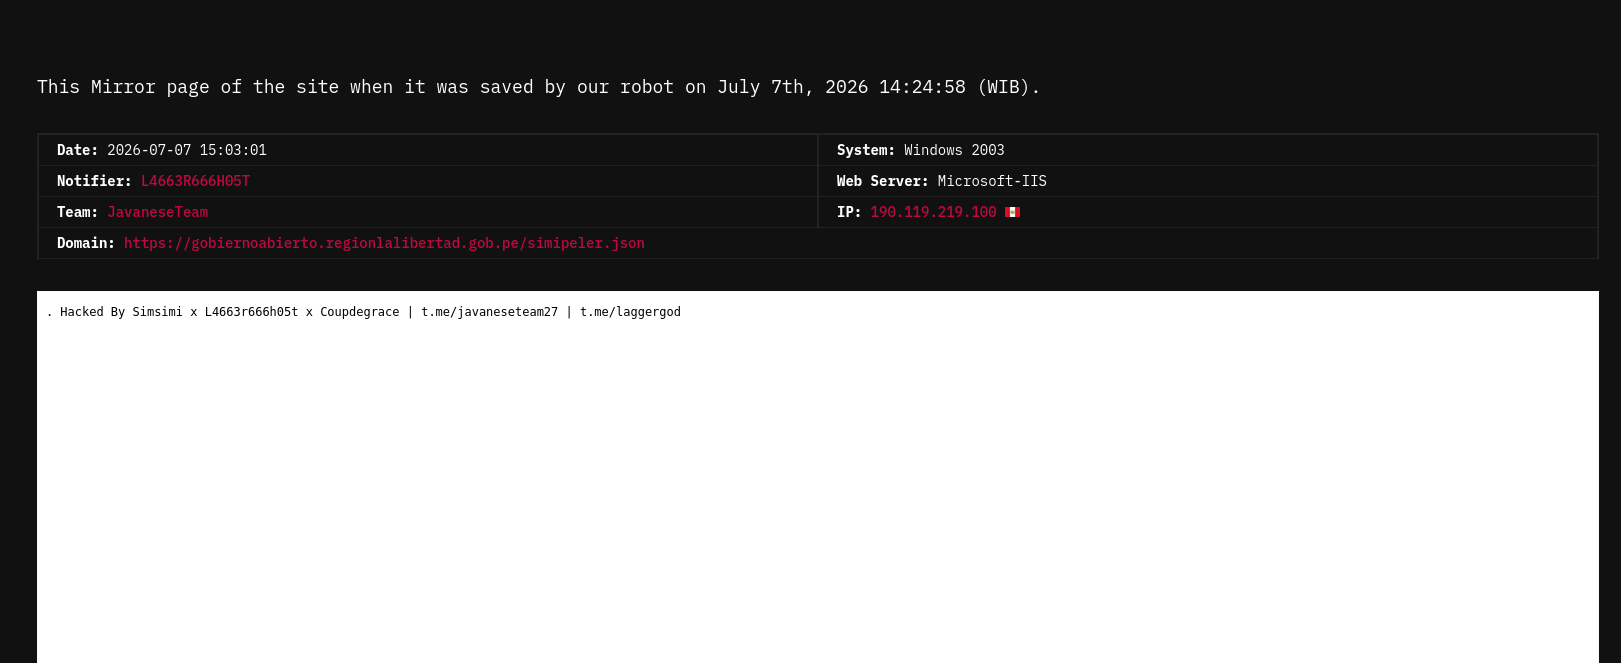Open the L4663R666H05T notifier link
This screenshot has width=1621, height=663.
click(195, 181)
